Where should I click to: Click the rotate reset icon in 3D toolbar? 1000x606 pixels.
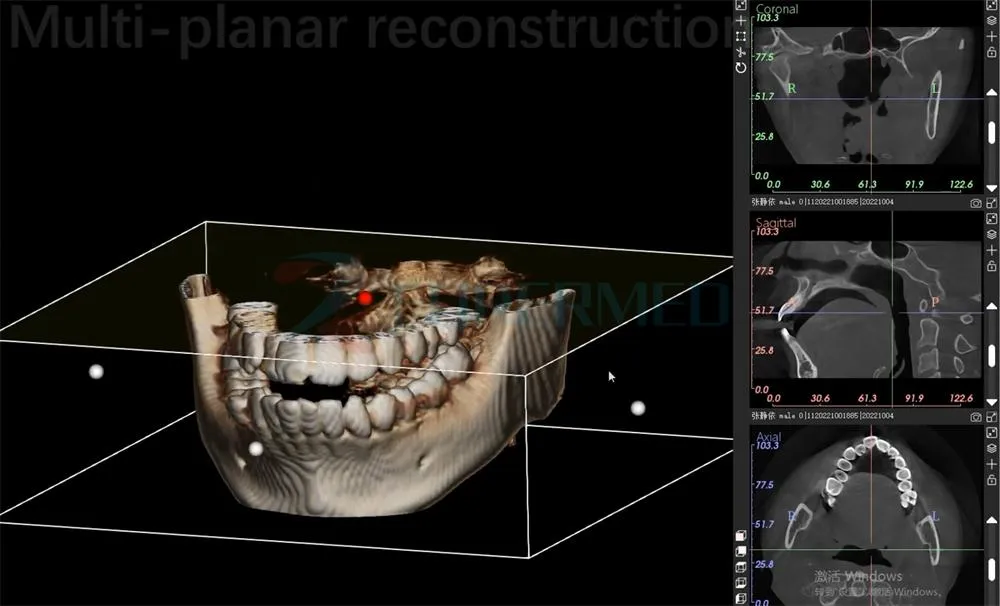pos(740,66)
